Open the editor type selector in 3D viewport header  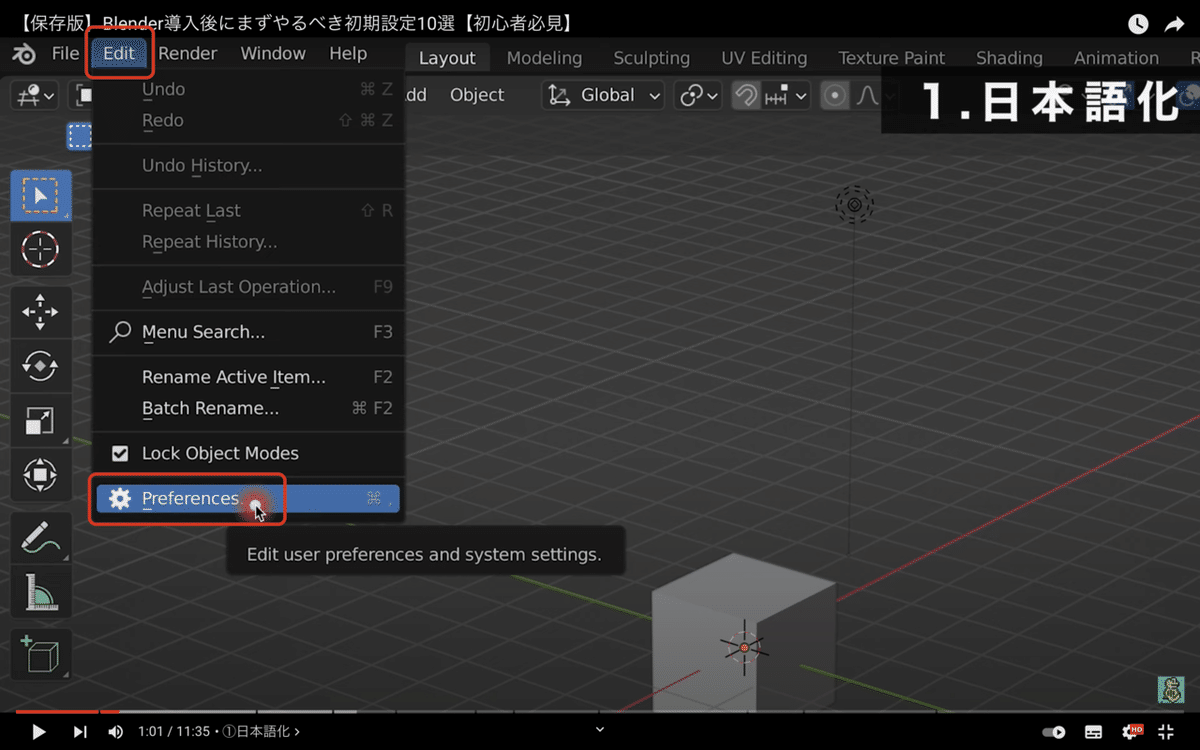pos(35,96)
